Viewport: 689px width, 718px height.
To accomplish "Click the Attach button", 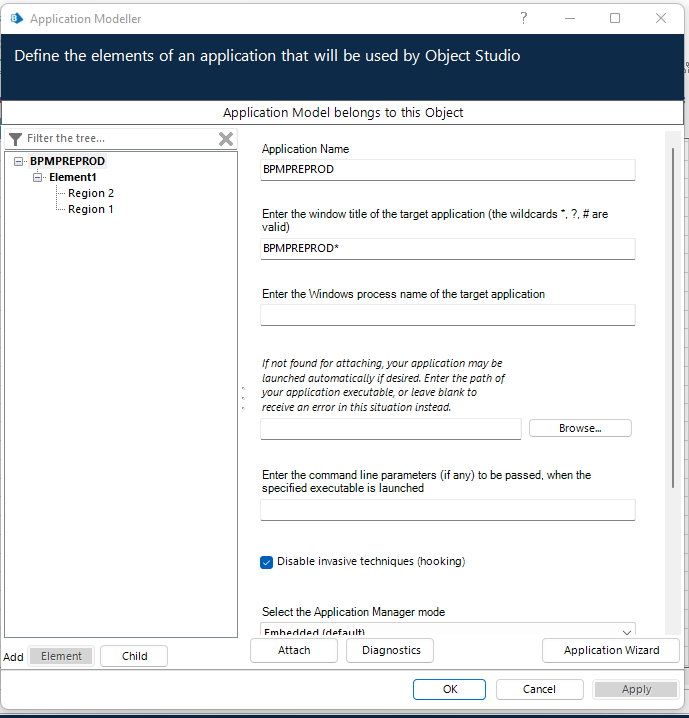I will pyautogui.click(x=294, y=650).
